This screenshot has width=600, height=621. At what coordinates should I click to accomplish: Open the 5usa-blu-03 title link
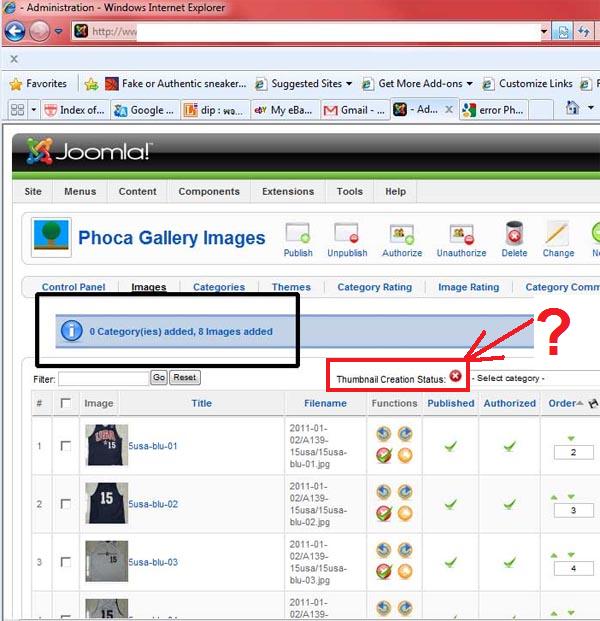(x=153, y=562)
